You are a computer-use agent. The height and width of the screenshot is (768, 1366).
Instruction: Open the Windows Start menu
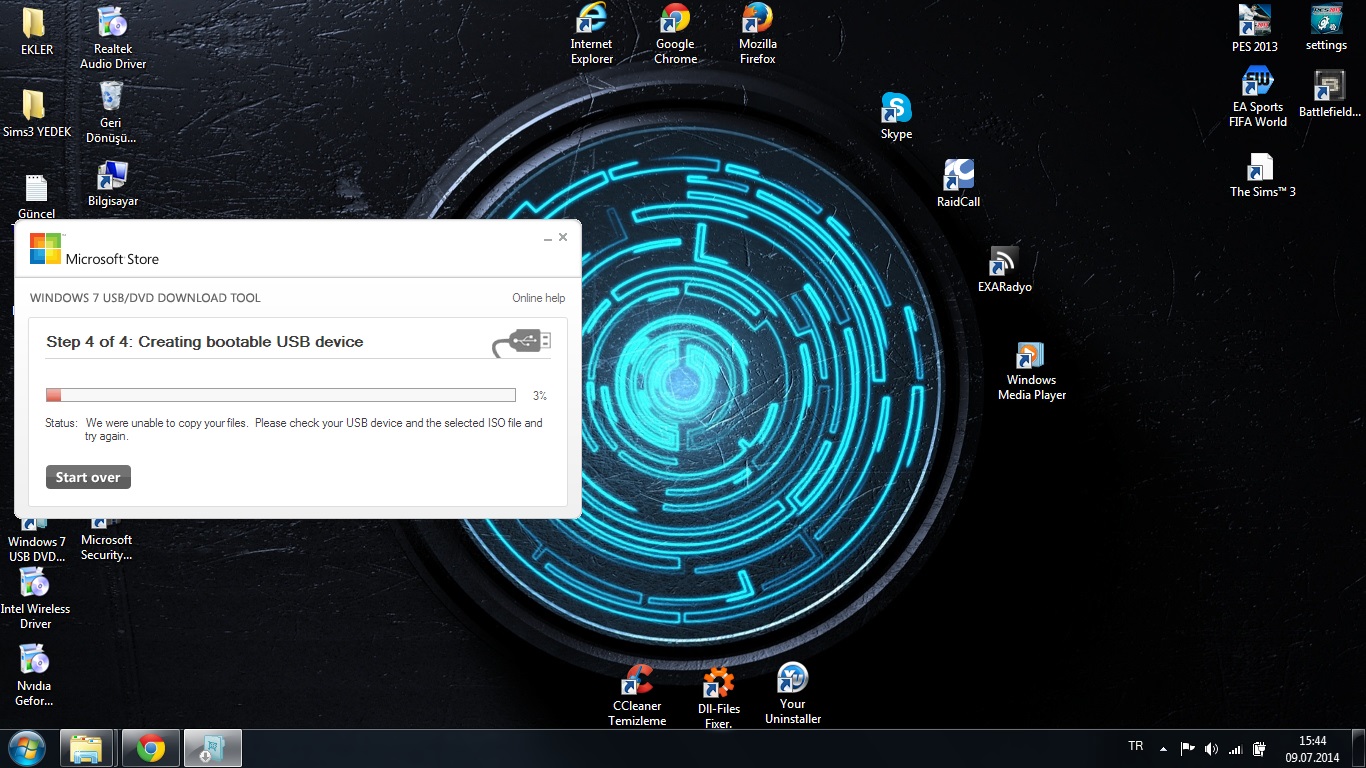click(26, 748)
